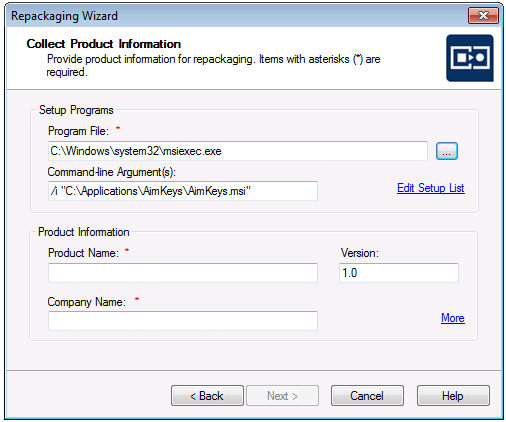
Task: Click the Product Name label
Action: [83, 253]
